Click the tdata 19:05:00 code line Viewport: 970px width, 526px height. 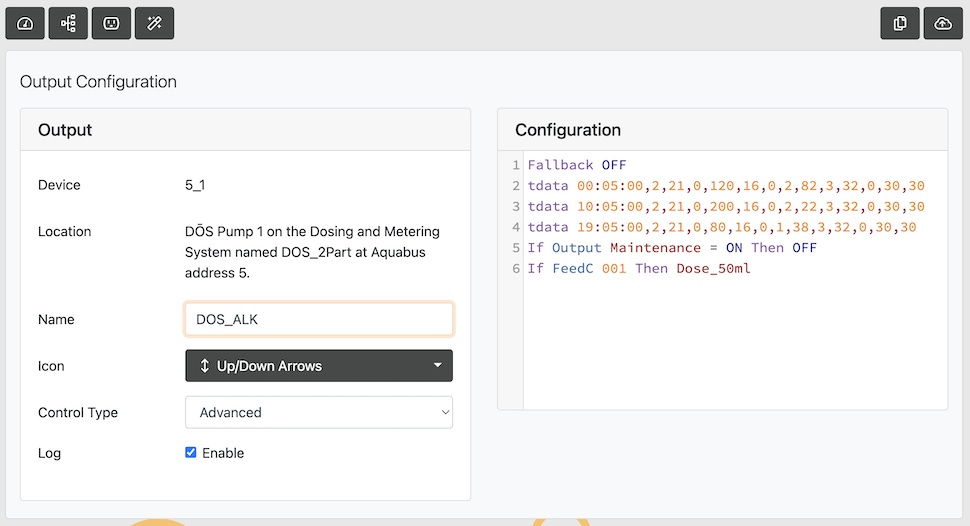click(x=721, y=227)
